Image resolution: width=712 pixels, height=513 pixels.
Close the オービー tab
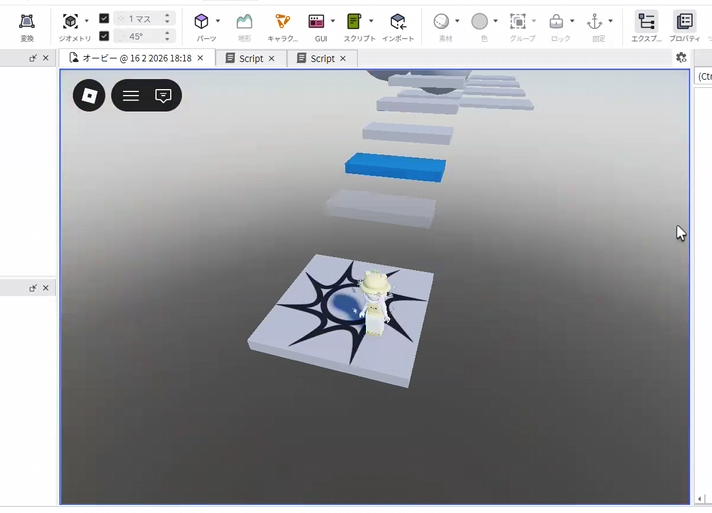pos(200,58)
